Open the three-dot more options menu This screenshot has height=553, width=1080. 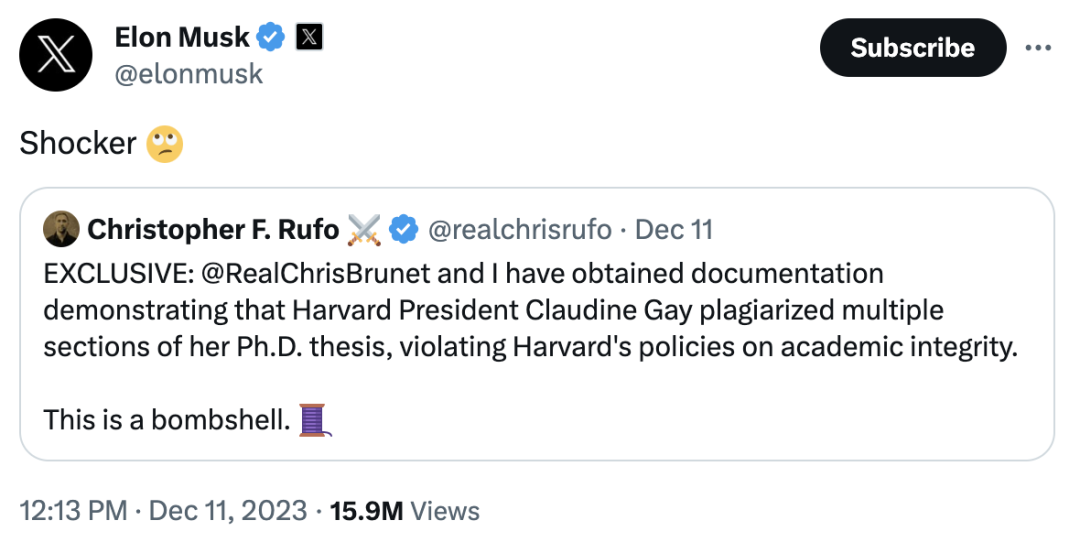click(1039, 48)
